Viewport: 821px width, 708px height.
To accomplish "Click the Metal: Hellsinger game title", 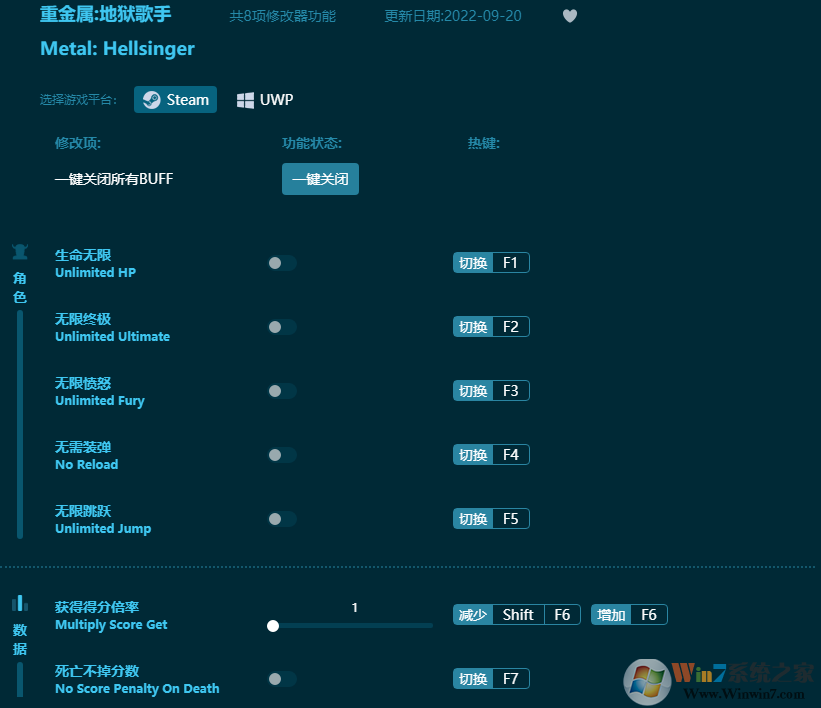I will click(118, 48).
